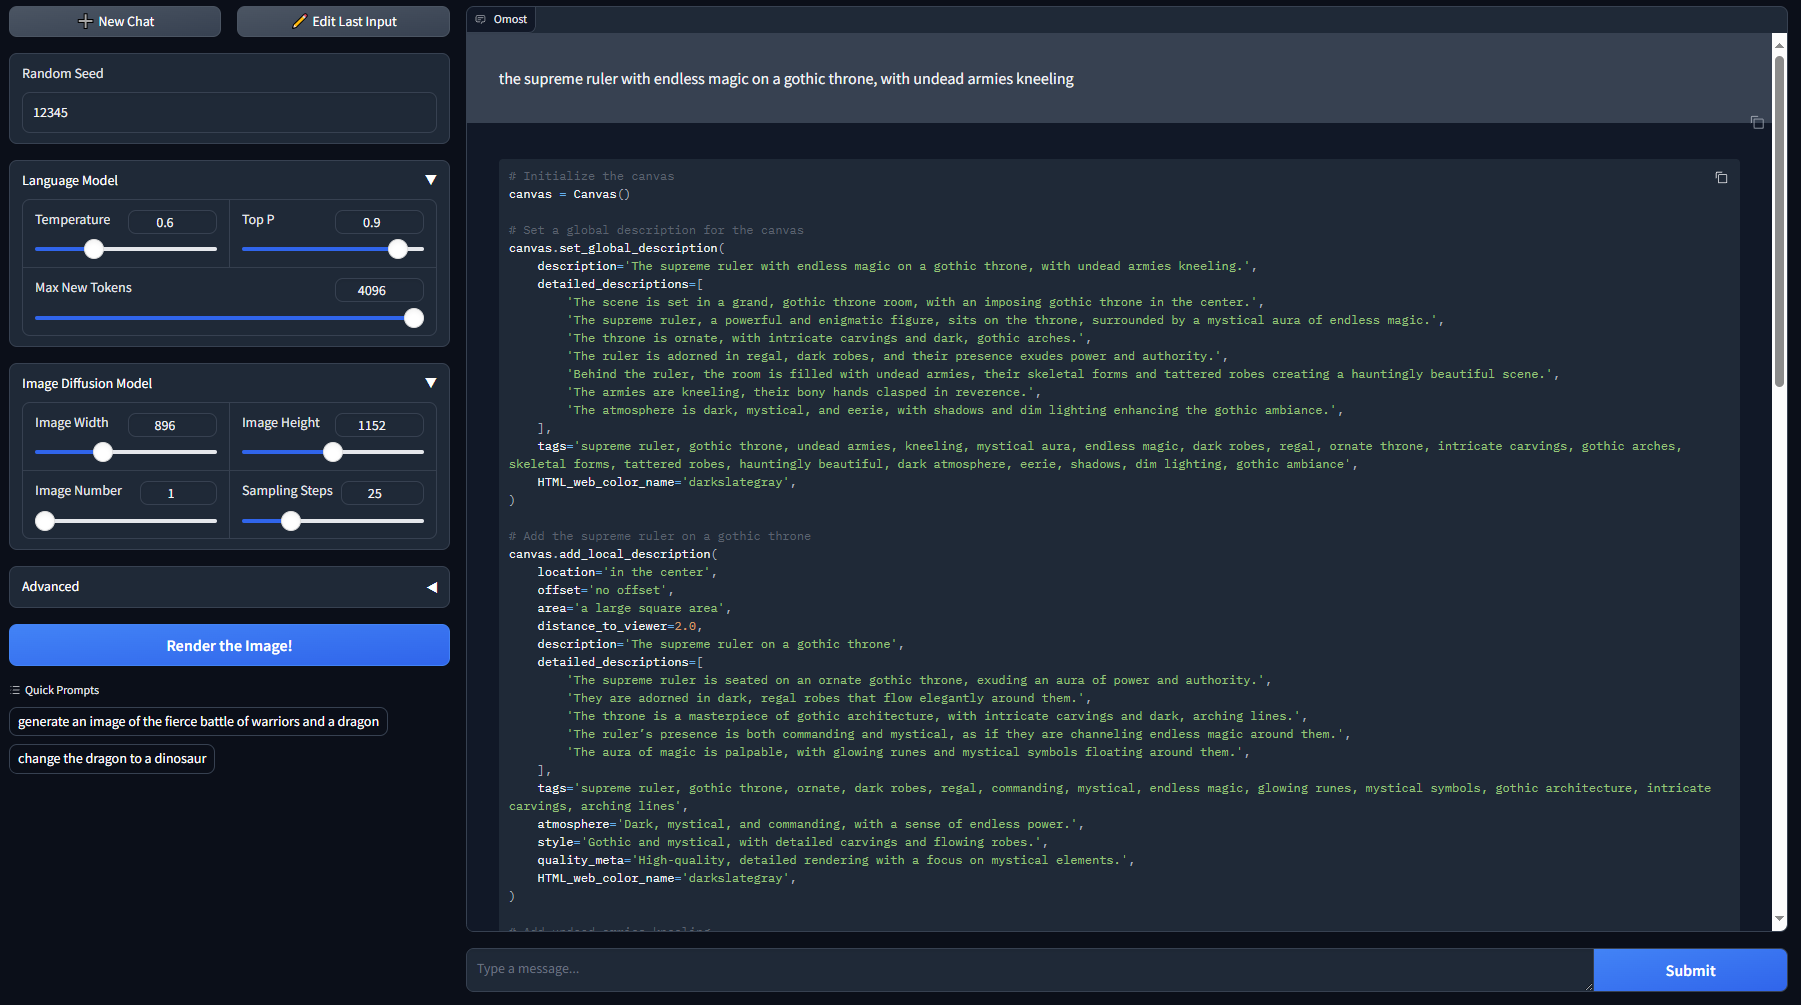
Task: Open the Omost tab label
Action: 501,19
